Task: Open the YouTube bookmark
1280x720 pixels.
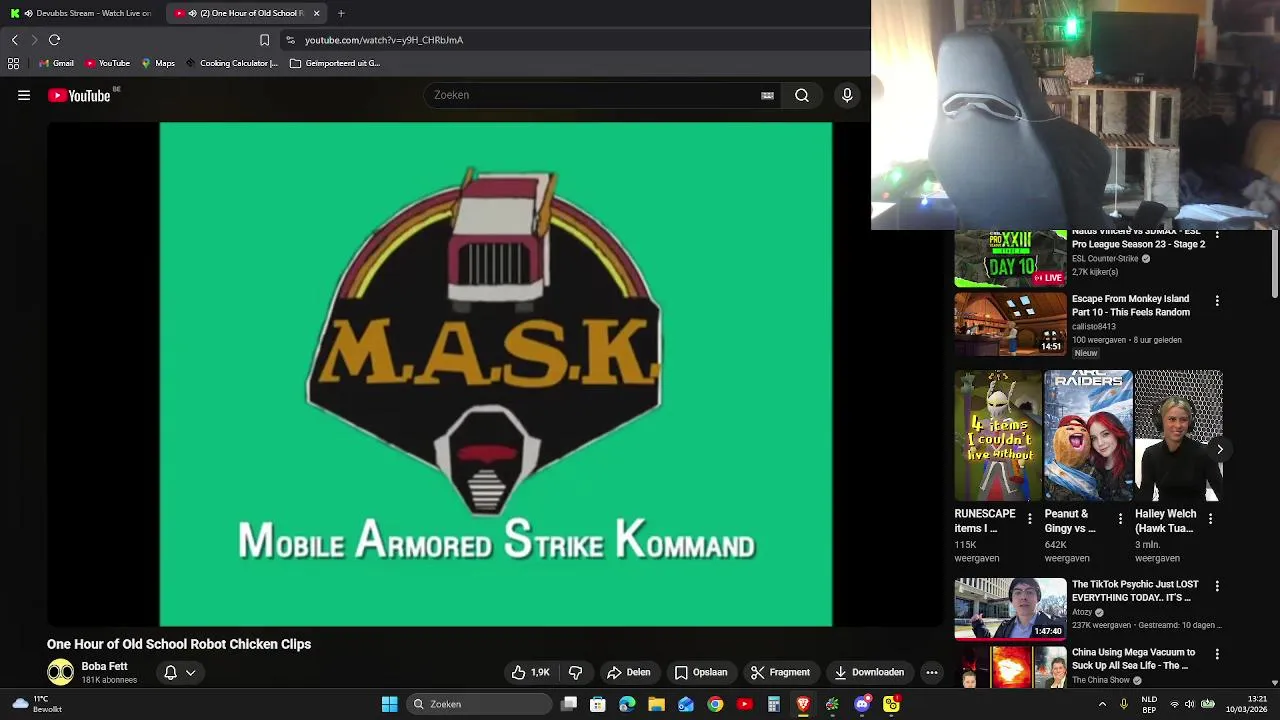Action: pyautogui.click(x=107, y=63)
